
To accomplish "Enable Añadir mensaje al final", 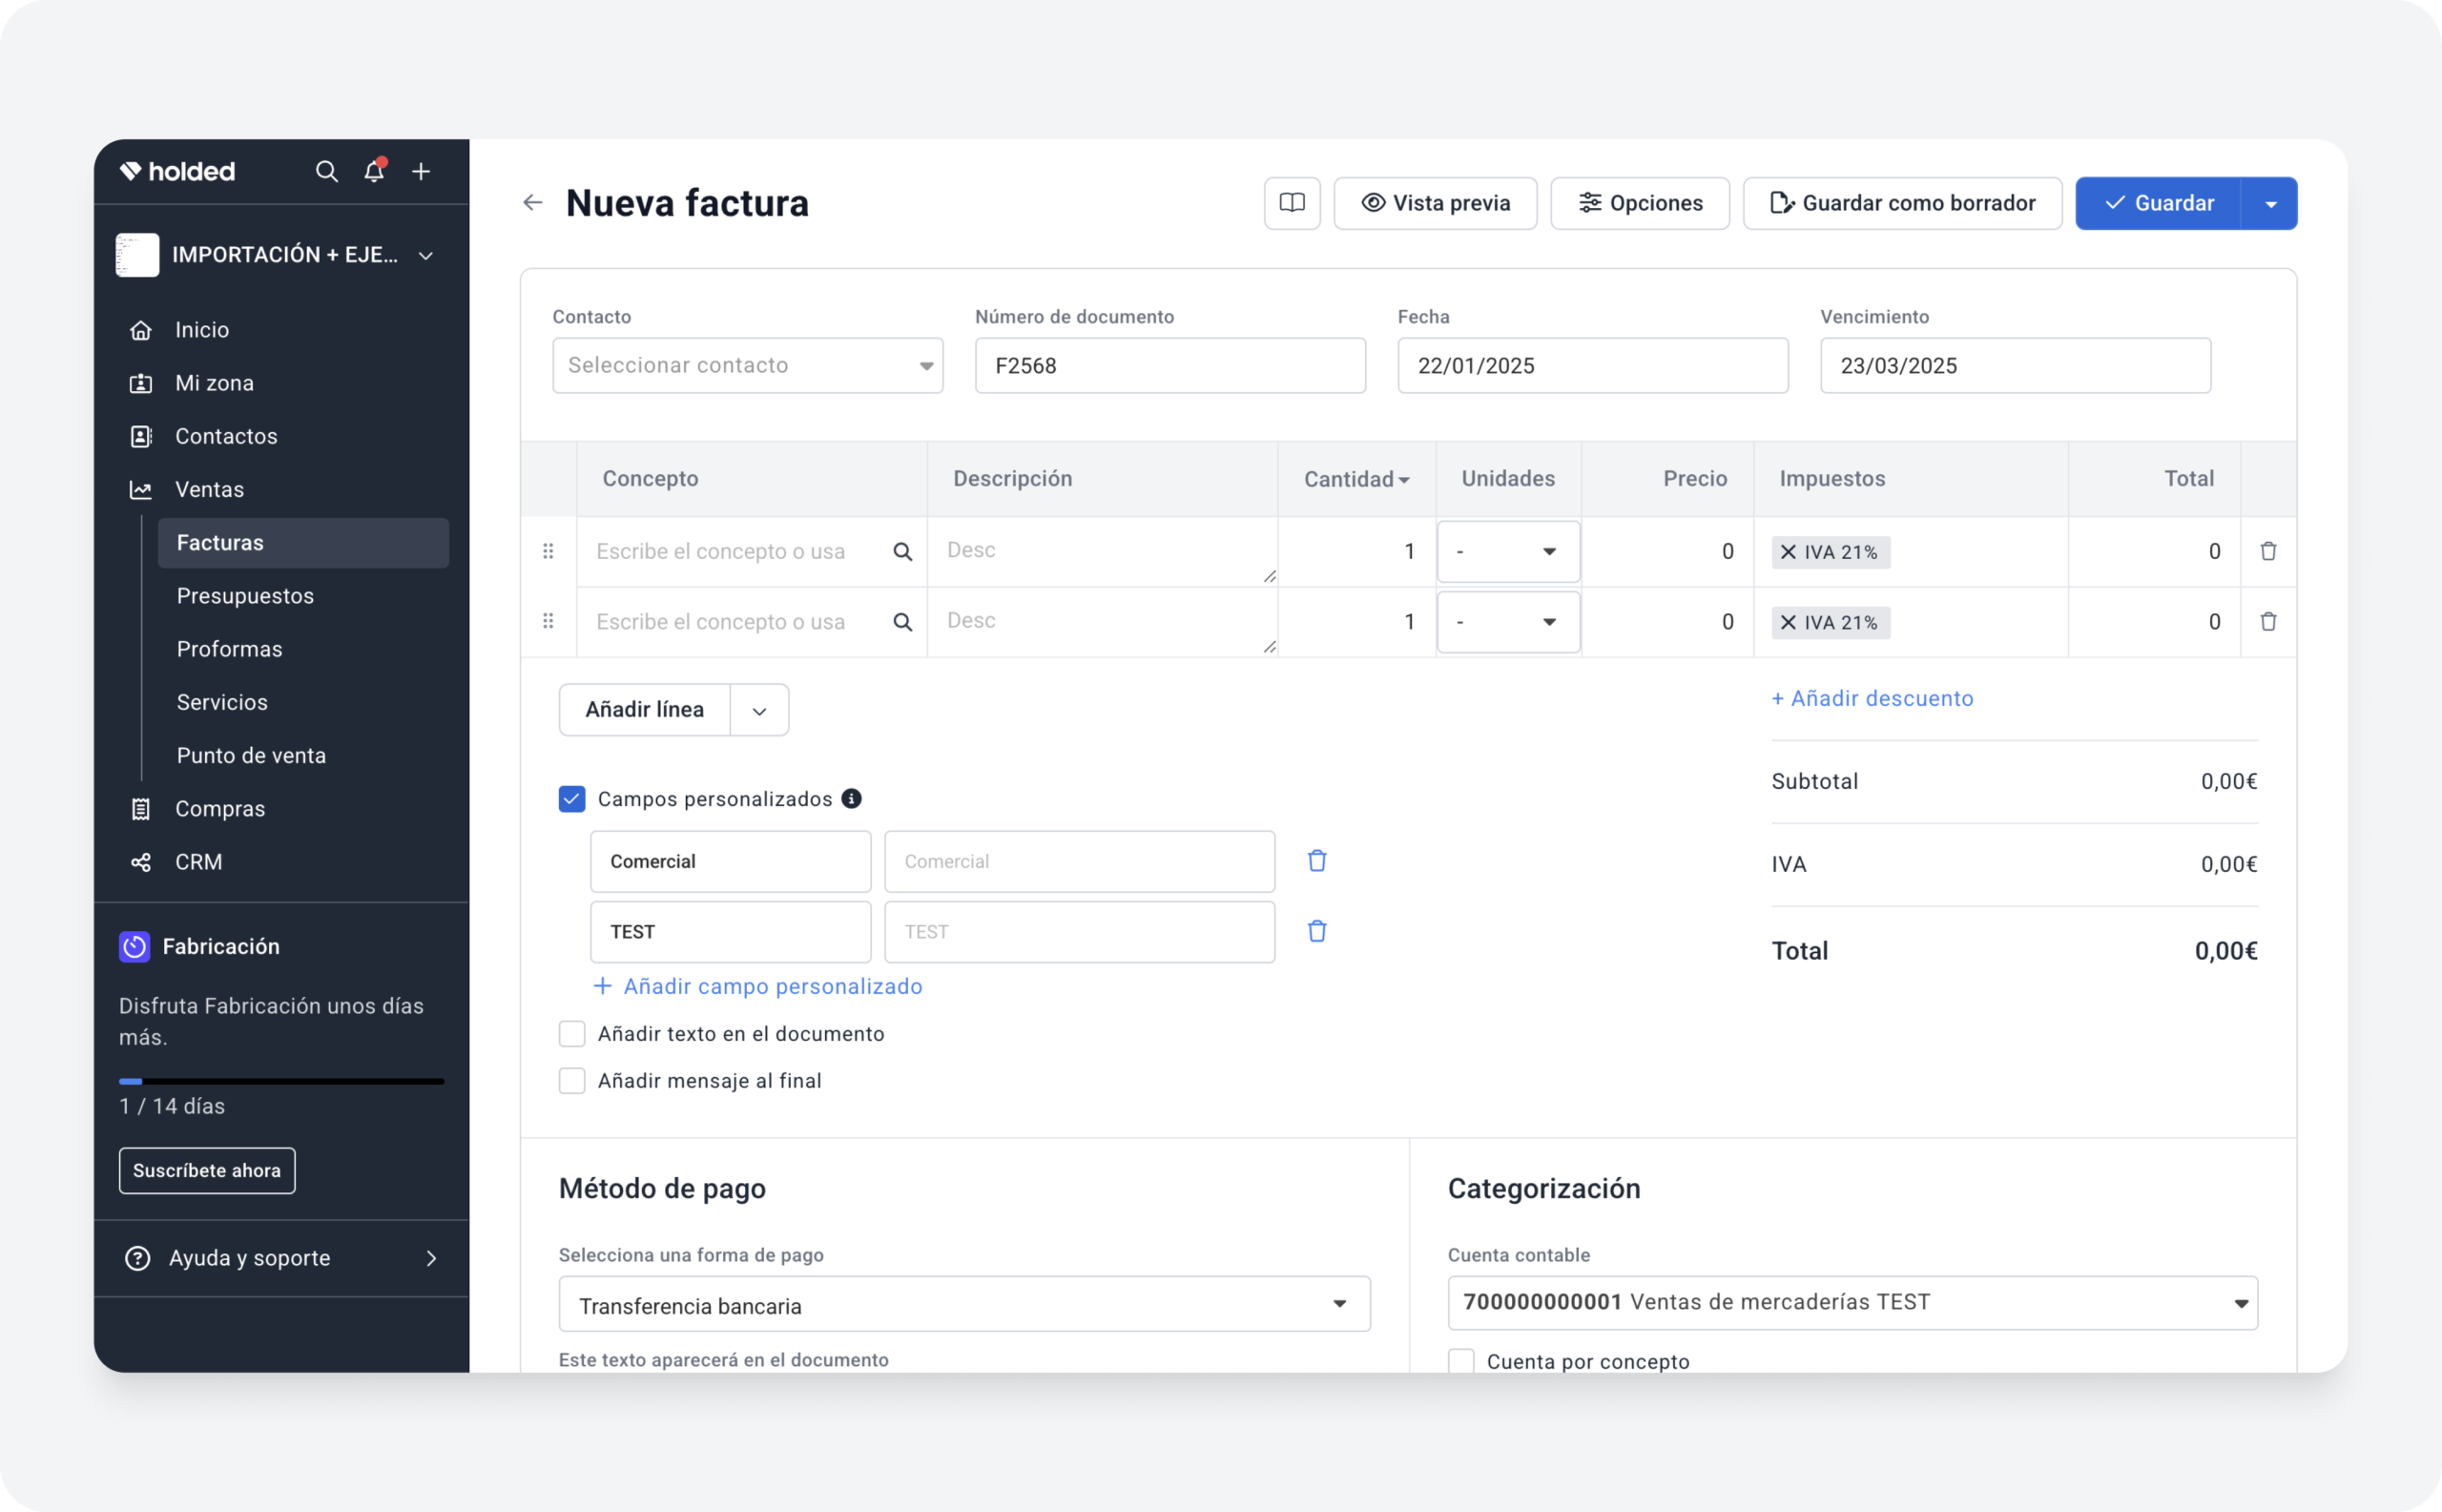I will pyautogui.click(x=572, y=1080).
